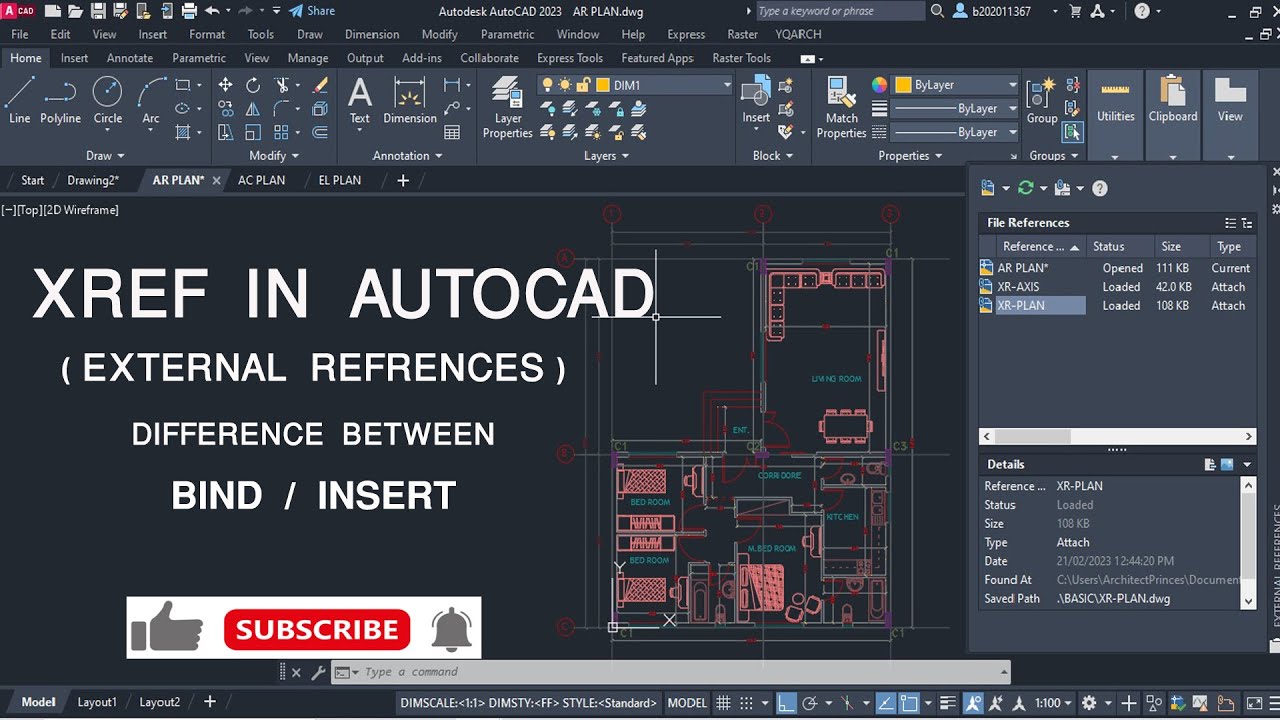Expand the Draw panel
The width and height of the screenshot is (1280, 720).
105,156
